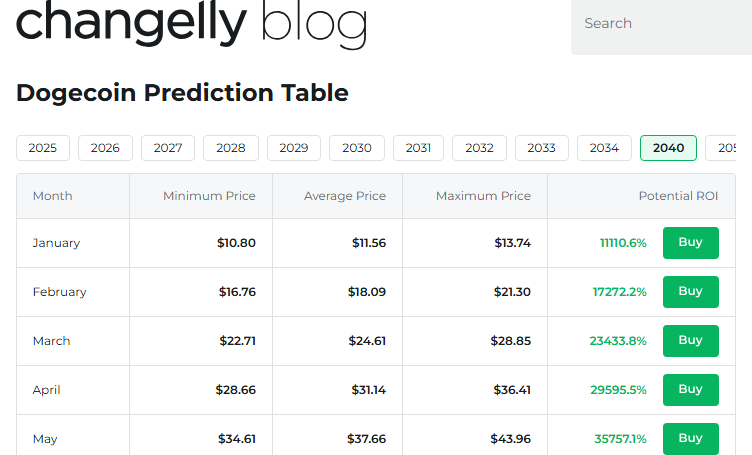The image size is (752, 455).
Task: Click the Potential ROI column header
Action: coord(678,196)
